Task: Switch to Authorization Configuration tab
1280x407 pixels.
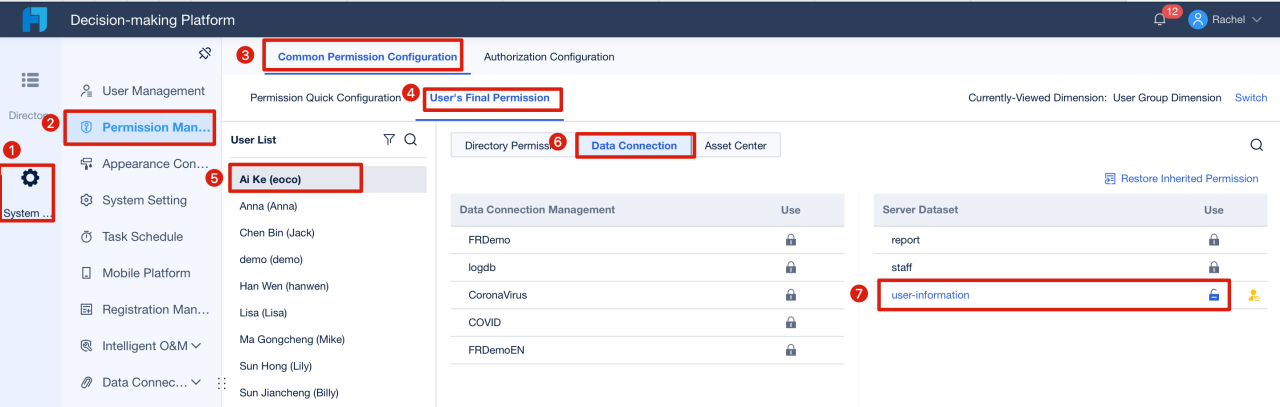Action: (x=549, y=57)
